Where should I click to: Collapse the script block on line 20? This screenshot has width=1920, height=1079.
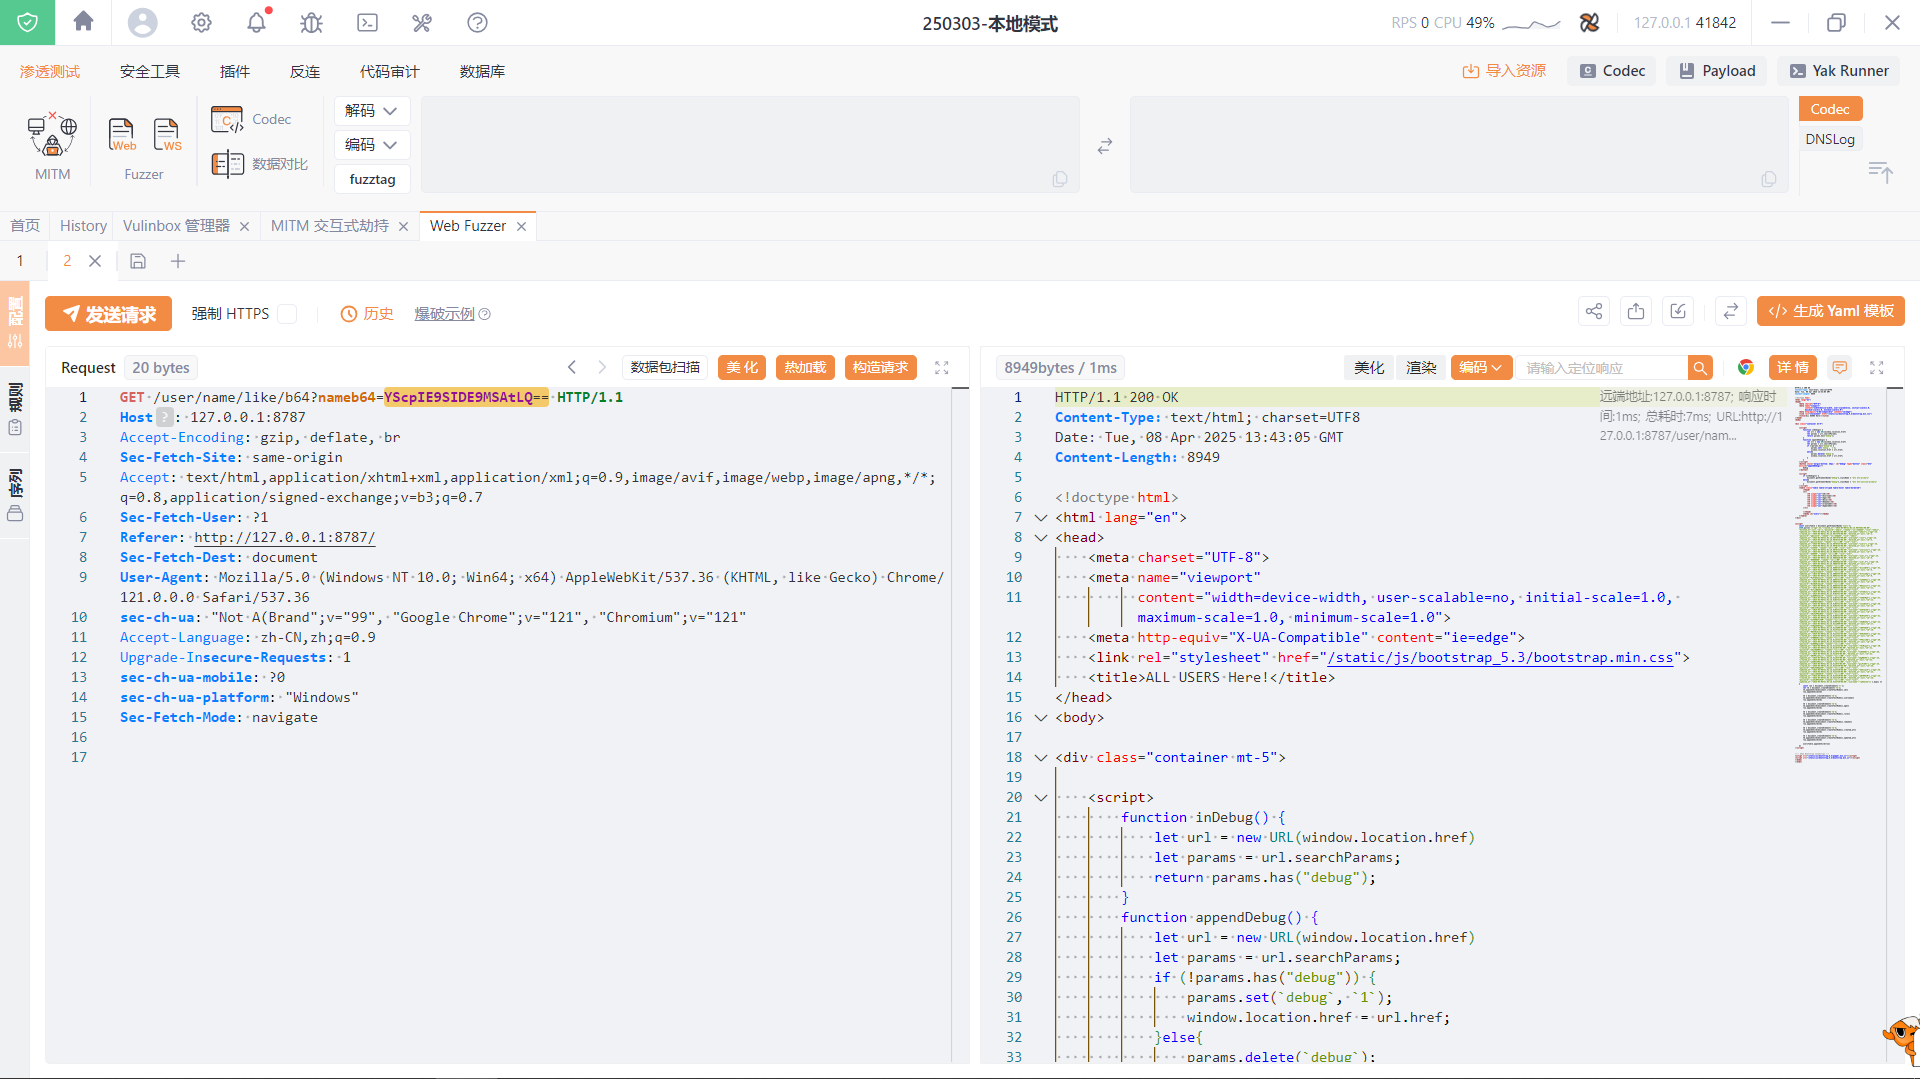pos(1041,798)
